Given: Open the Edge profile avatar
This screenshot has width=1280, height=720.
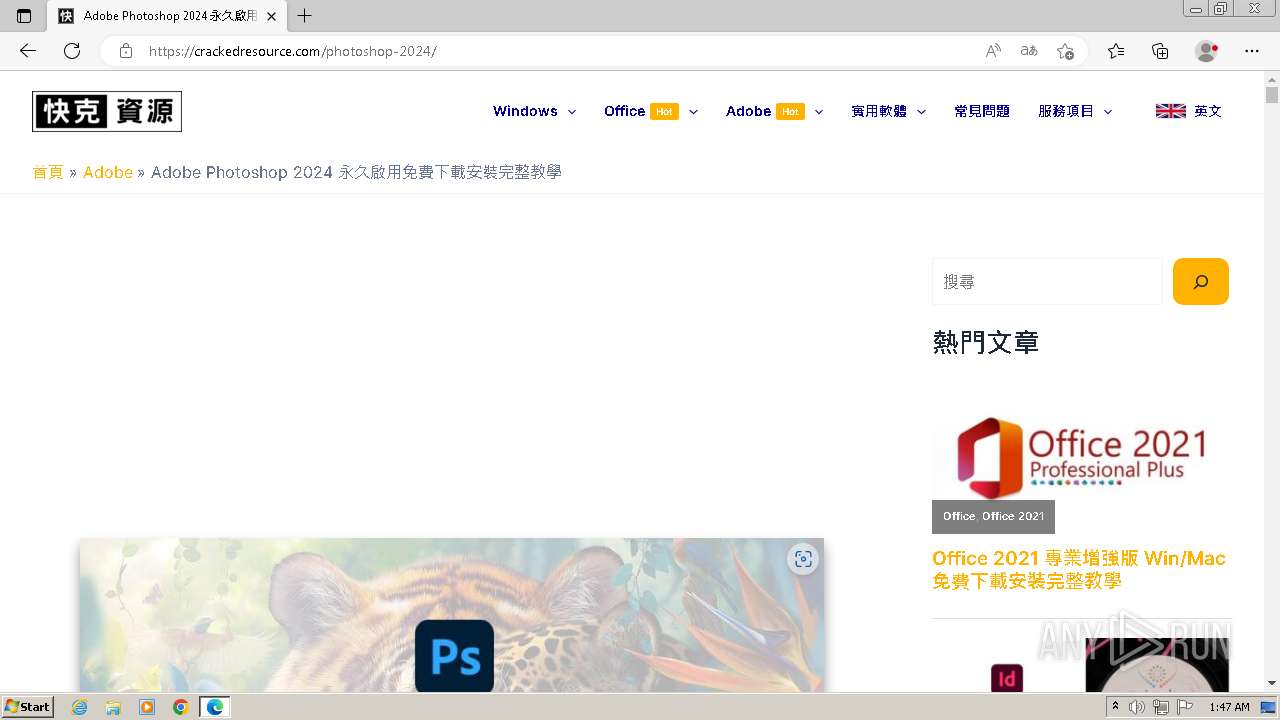Looking at the screenshot, I should [1207, 51].
